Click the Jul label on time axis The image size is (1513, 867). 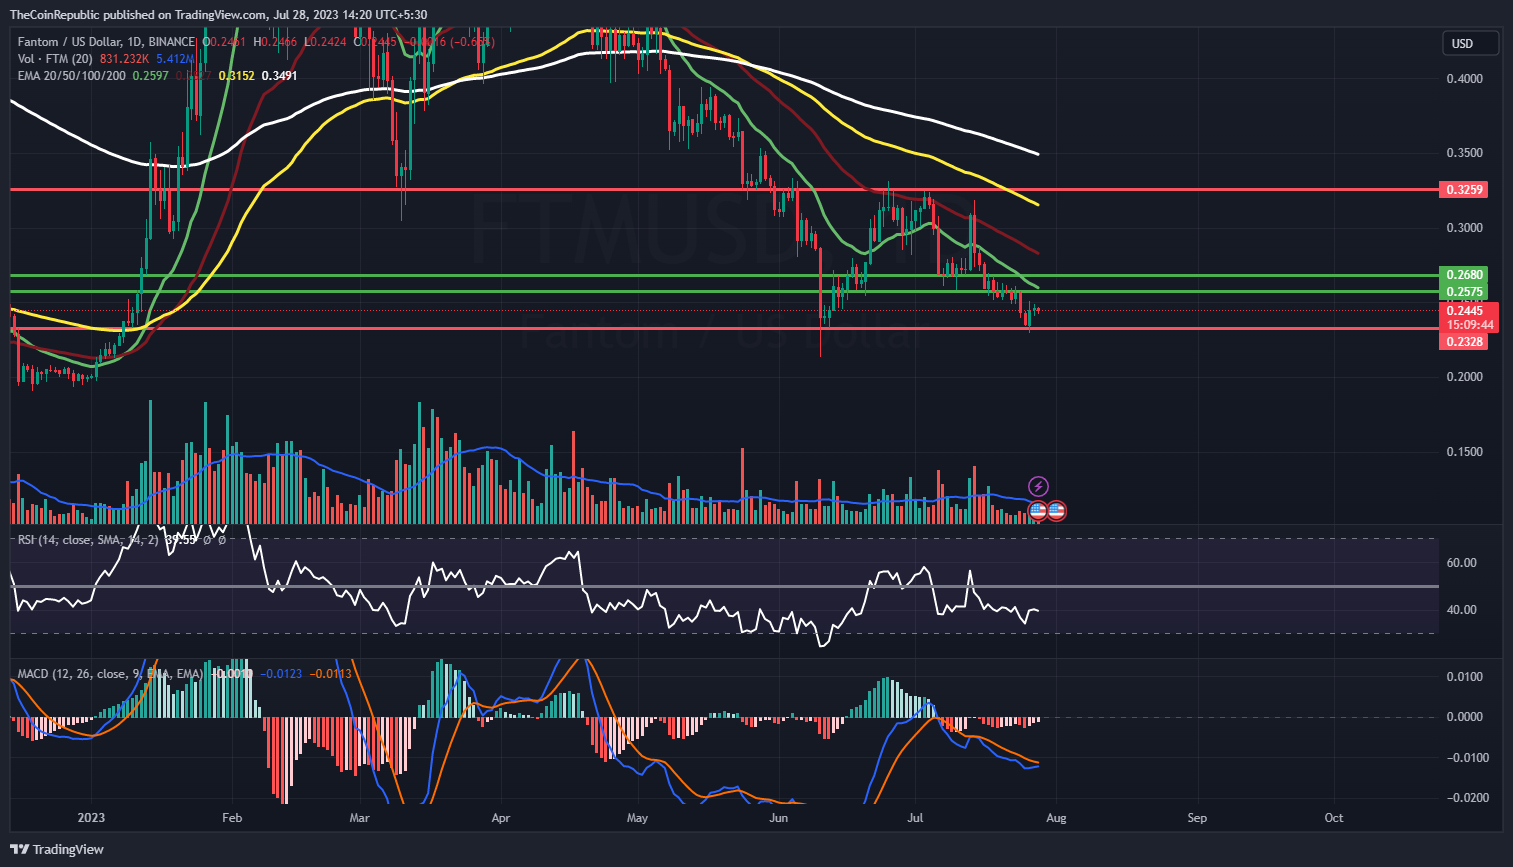(915, 818)
